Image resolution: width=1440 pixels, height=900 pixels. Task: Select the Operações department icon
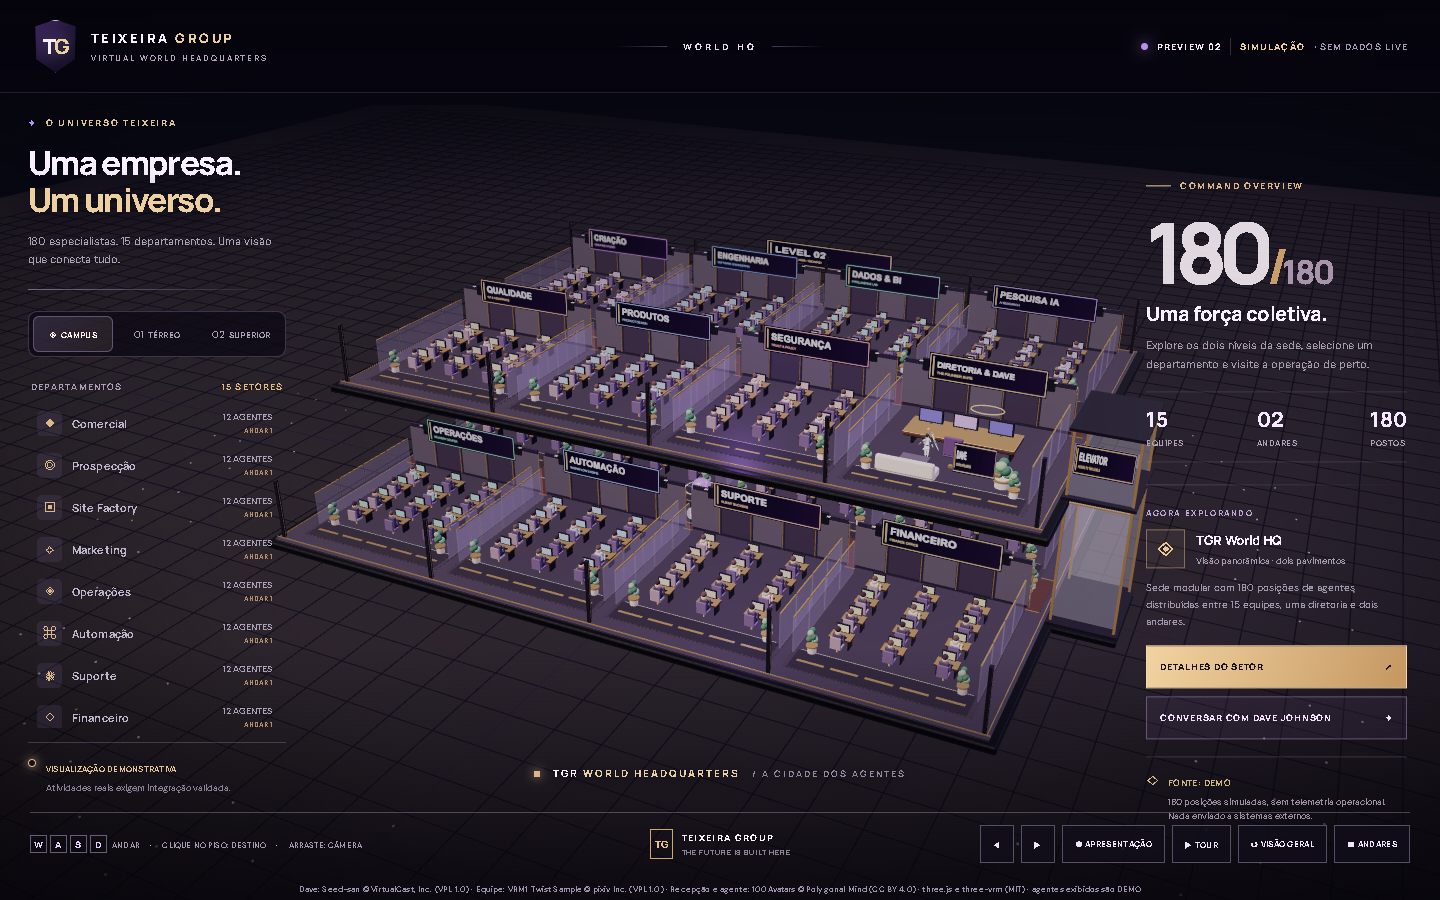[49, 591]
